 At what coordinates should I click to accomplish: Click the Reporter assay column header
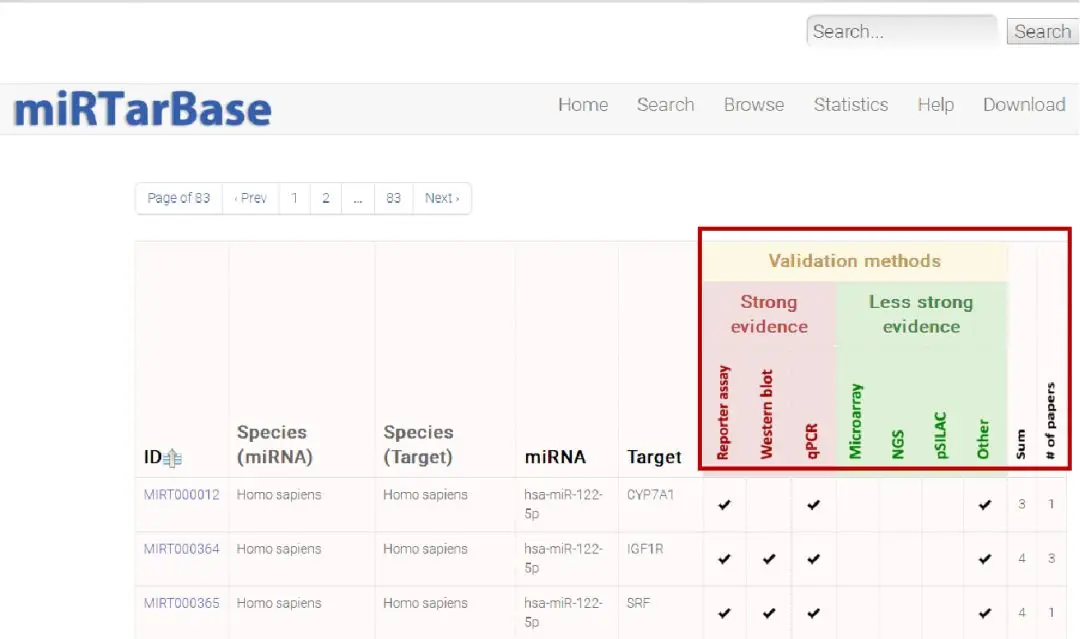(x=723, y=414)
